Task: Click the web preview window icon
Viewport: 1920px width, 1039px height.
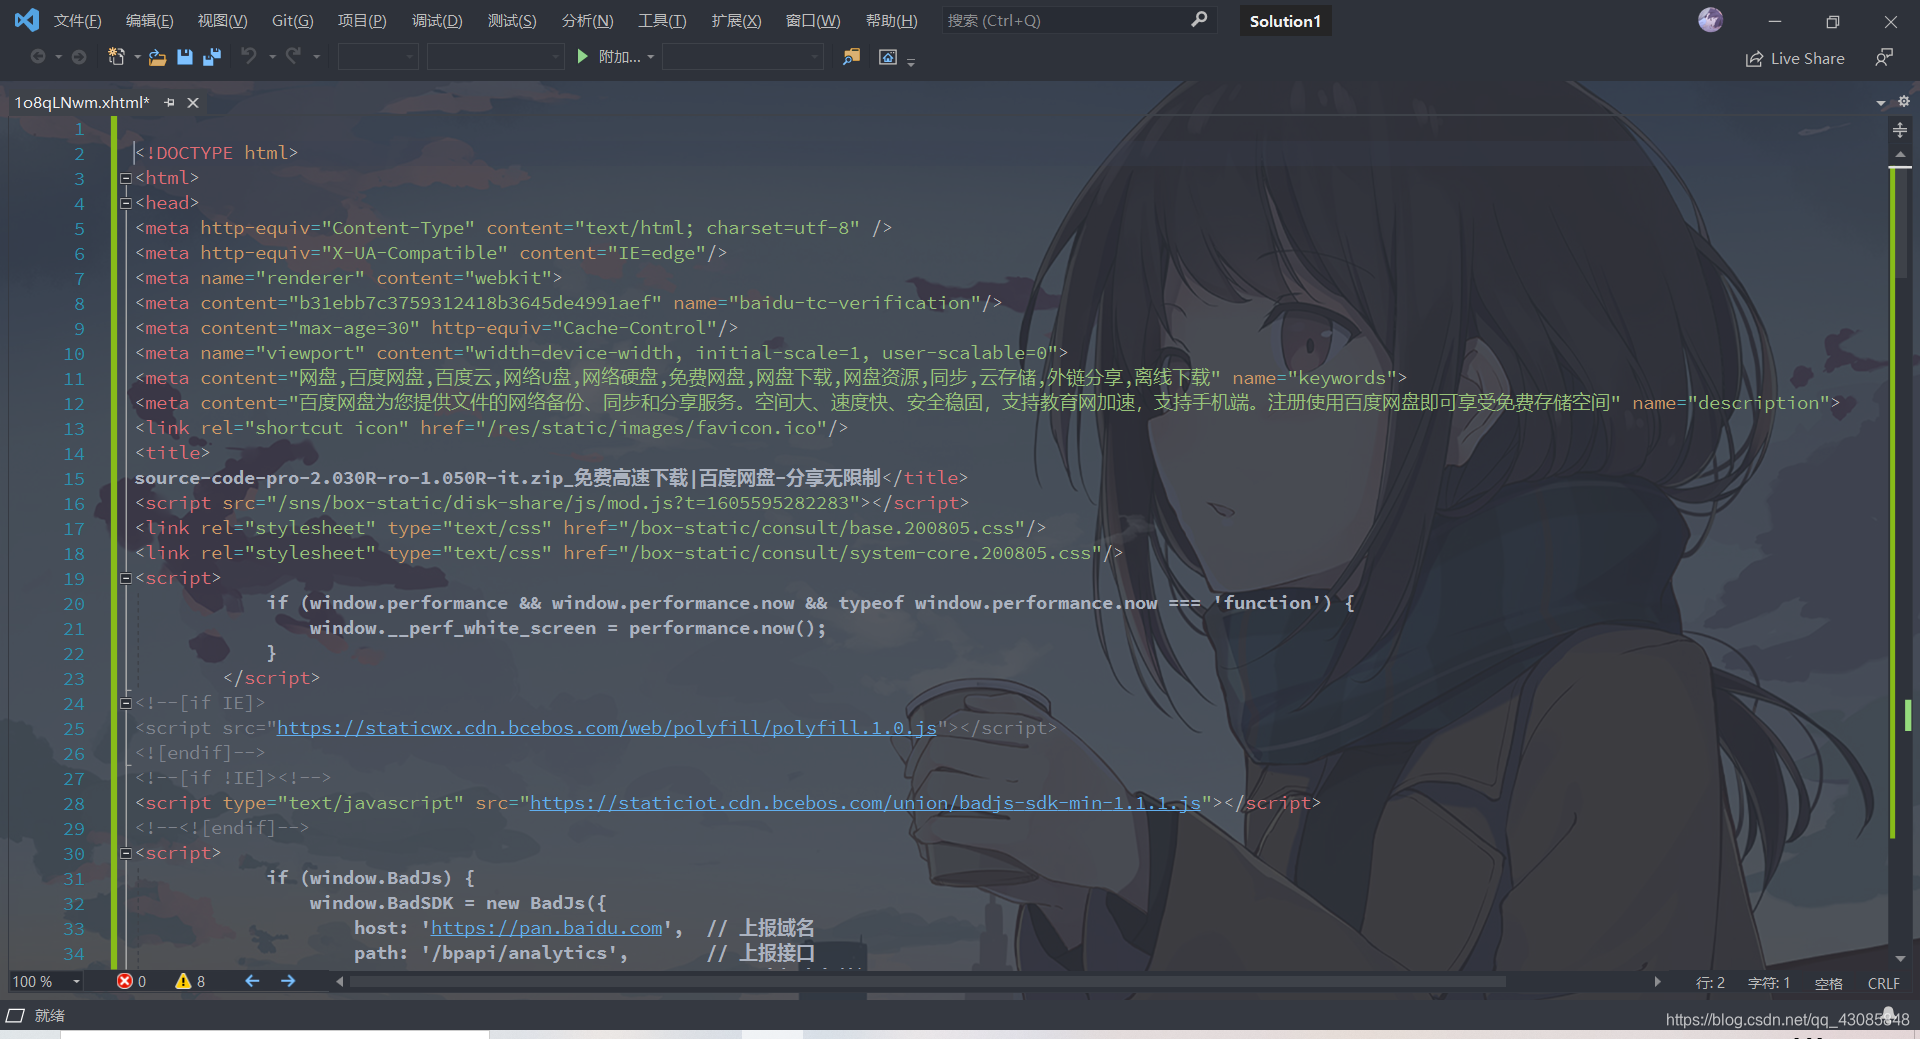Action: (x=887, y=57)
